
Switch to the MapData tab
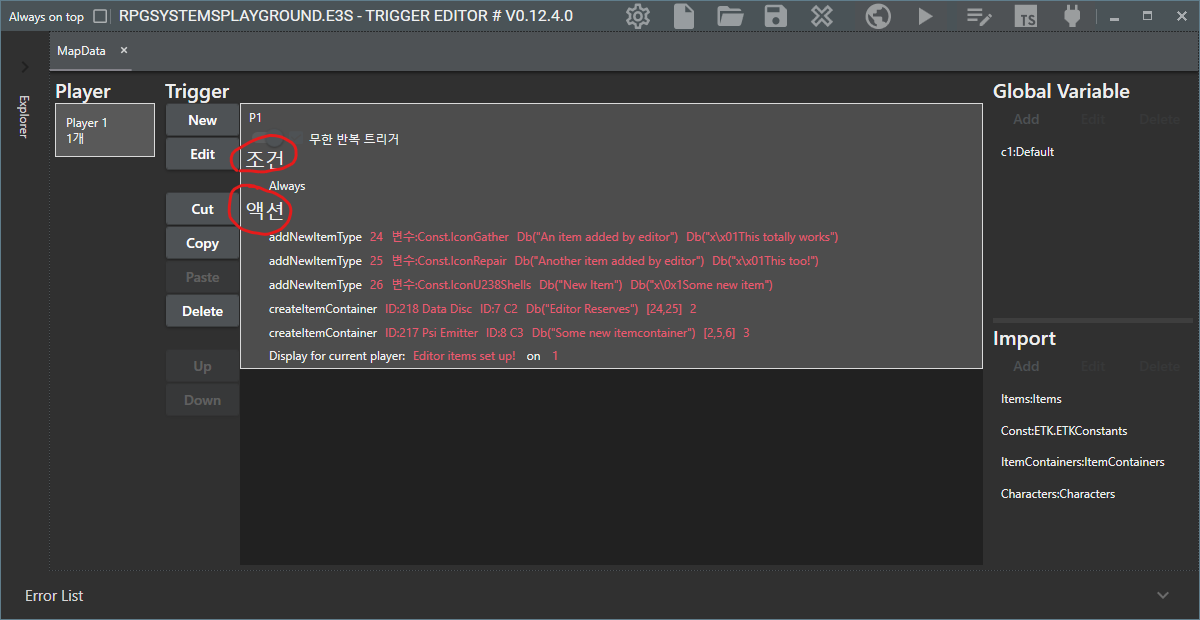click(x=81, y=51)
